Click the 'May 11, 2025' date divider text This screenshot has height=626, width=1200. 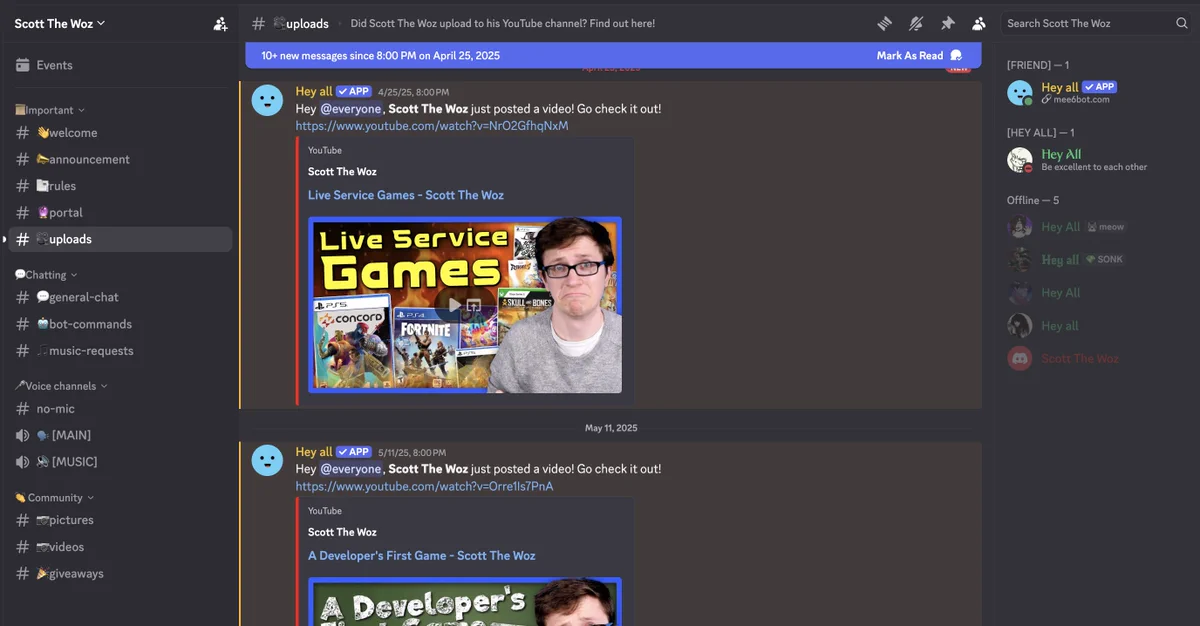pos(611,428)
